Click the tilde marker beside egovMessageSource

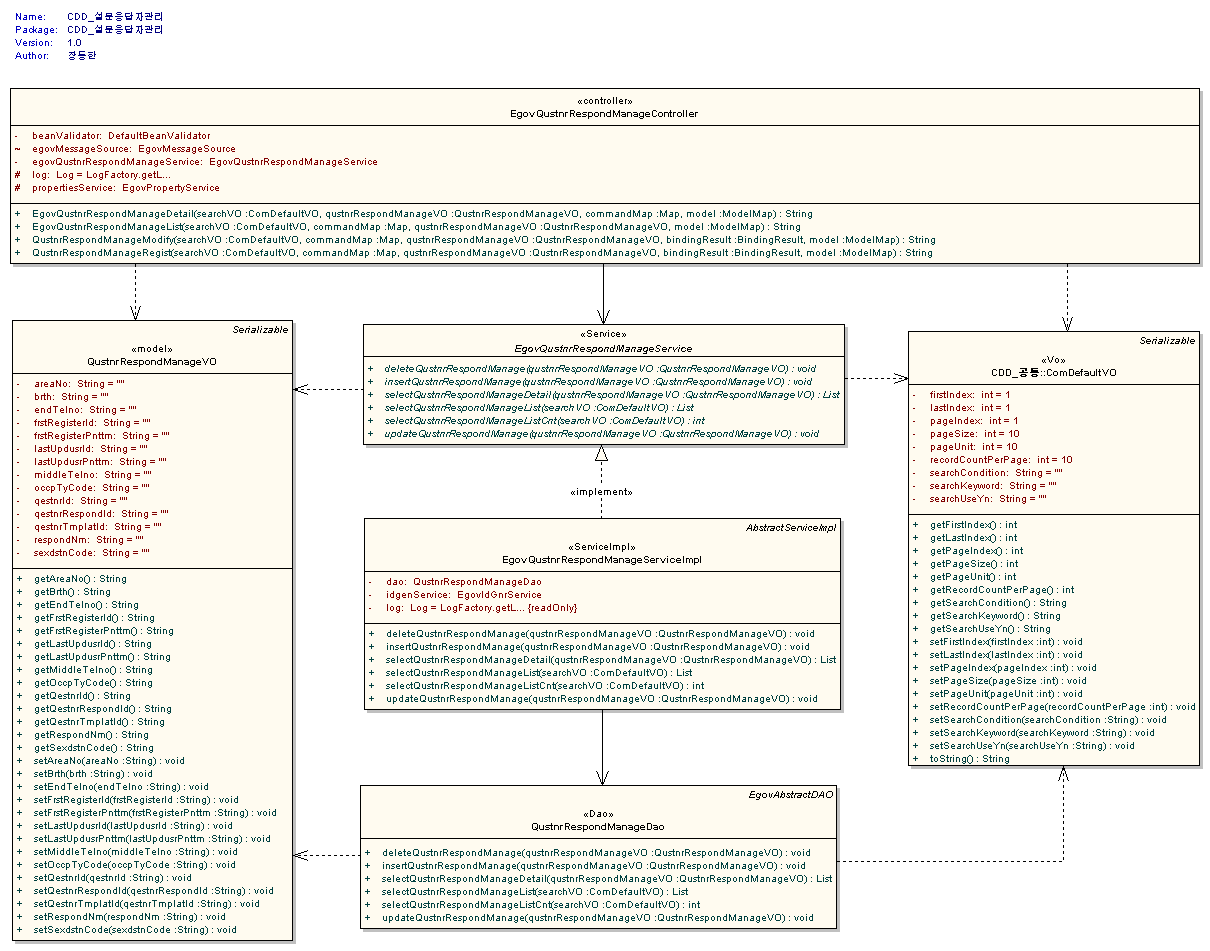[17, 149]
